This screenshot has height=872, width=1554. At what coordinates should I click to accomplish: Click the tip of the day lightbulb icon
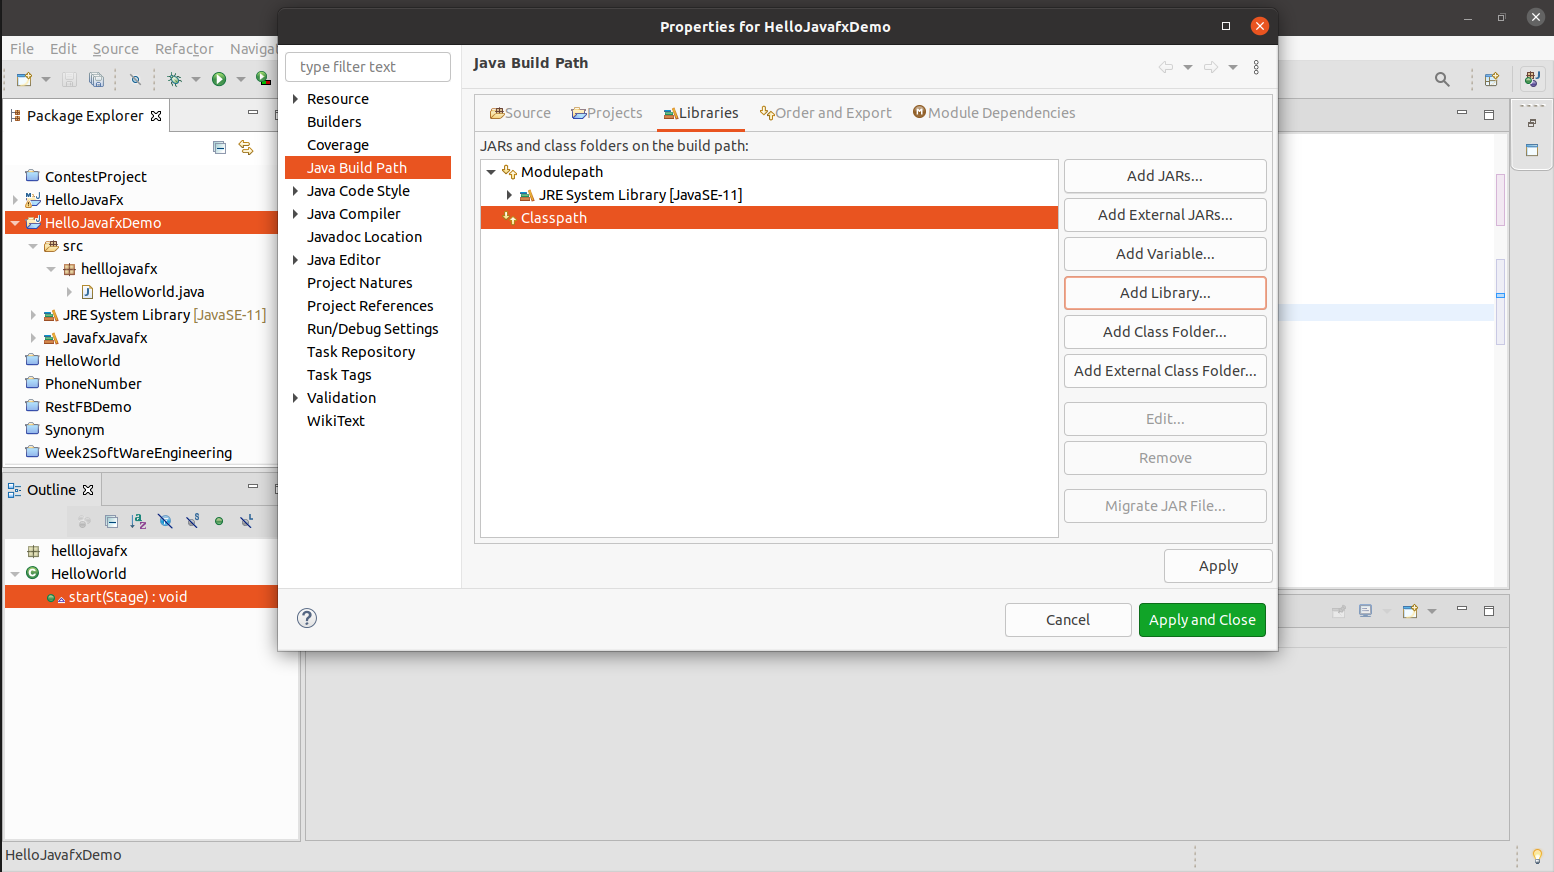tap(1537, 856)
